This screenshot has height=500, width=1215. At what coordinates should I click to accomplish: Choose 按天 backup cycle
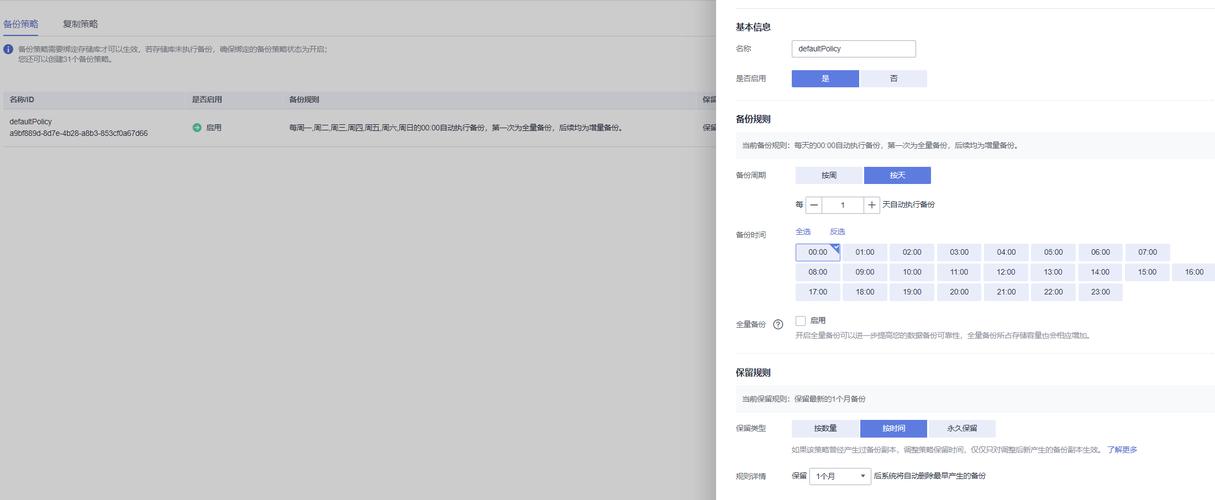coord(897,175)
